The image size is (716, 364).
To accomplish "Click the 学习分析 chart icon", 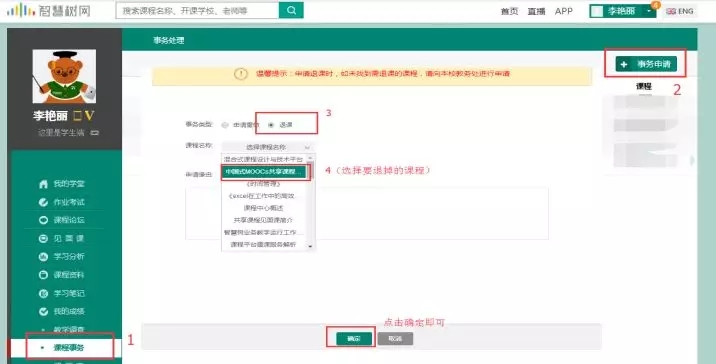I will pyautogui.click(x=43, y=257).
